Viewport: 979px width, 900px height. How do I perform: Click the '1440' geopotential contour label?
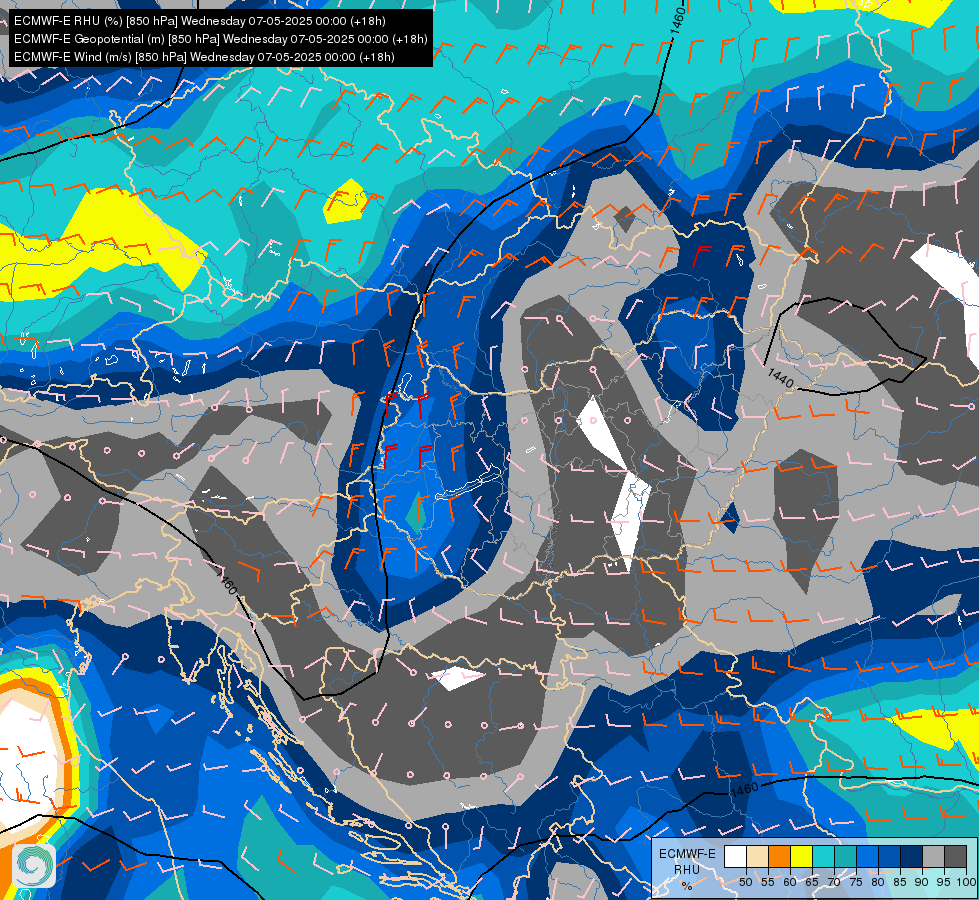point(780,378)
